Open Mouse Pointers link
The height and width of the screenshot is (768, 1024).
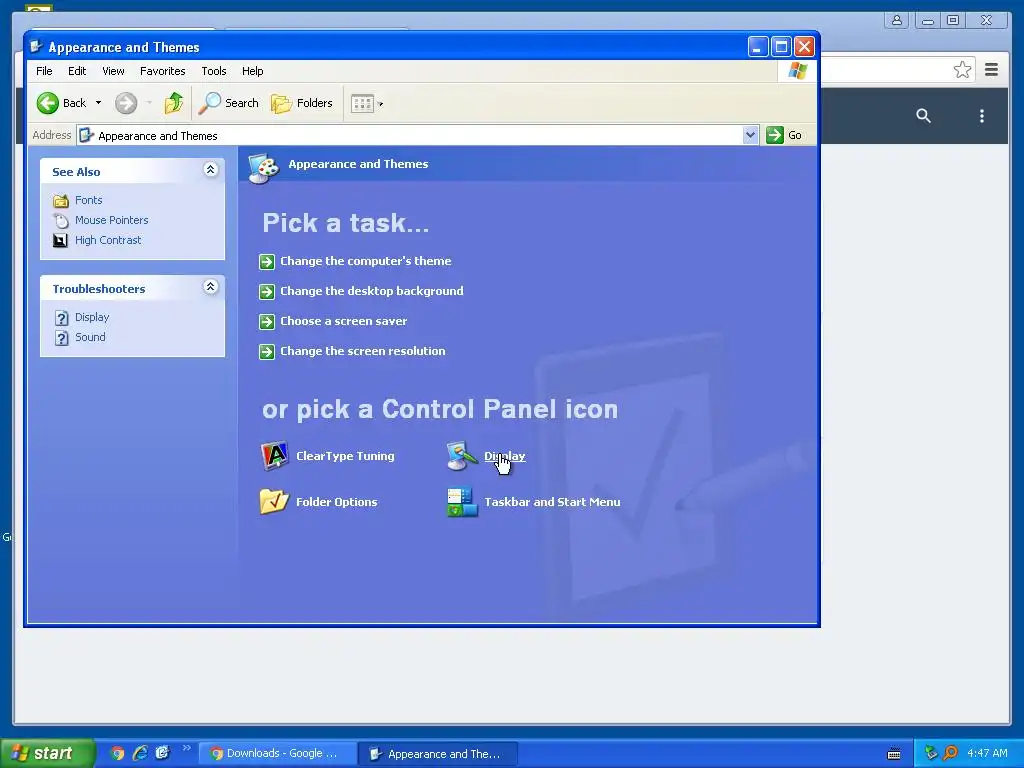(x=112, y=220)
